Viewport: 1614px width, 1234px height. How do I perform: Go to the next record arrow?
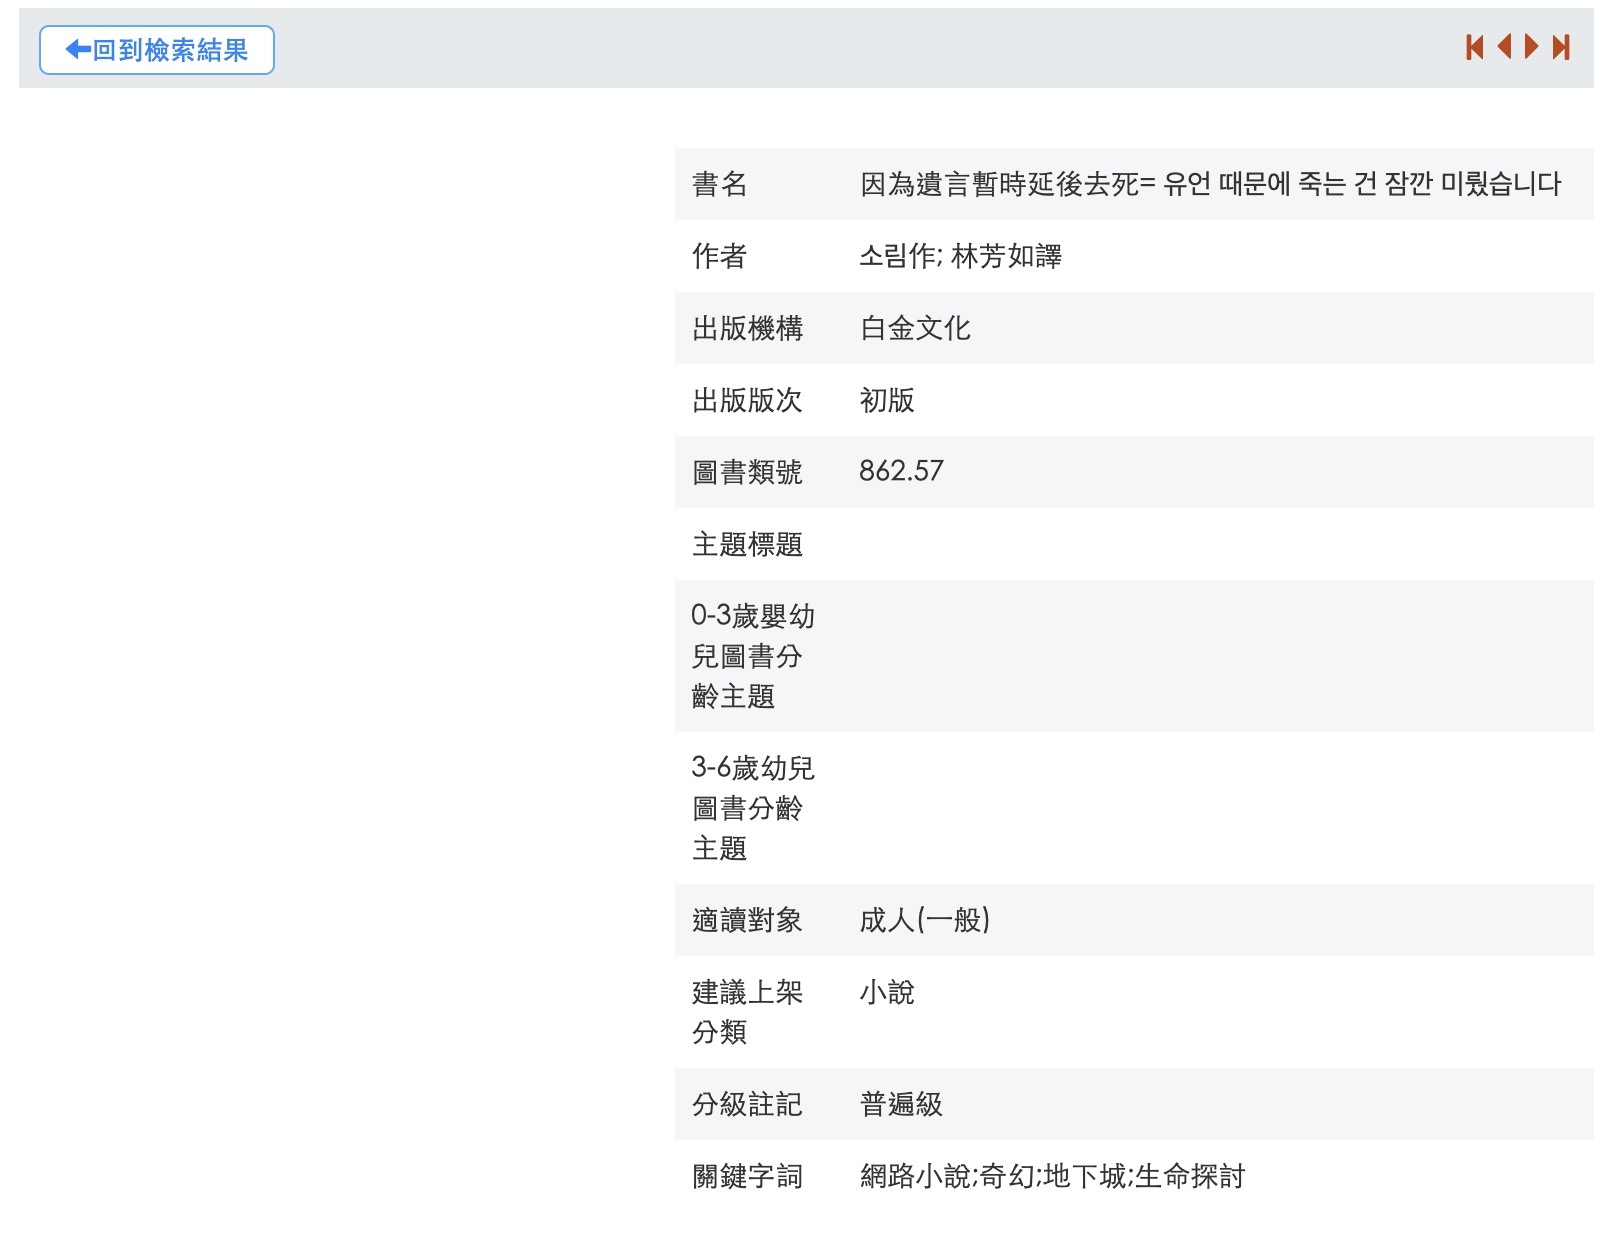click(x=1531, y=47)
